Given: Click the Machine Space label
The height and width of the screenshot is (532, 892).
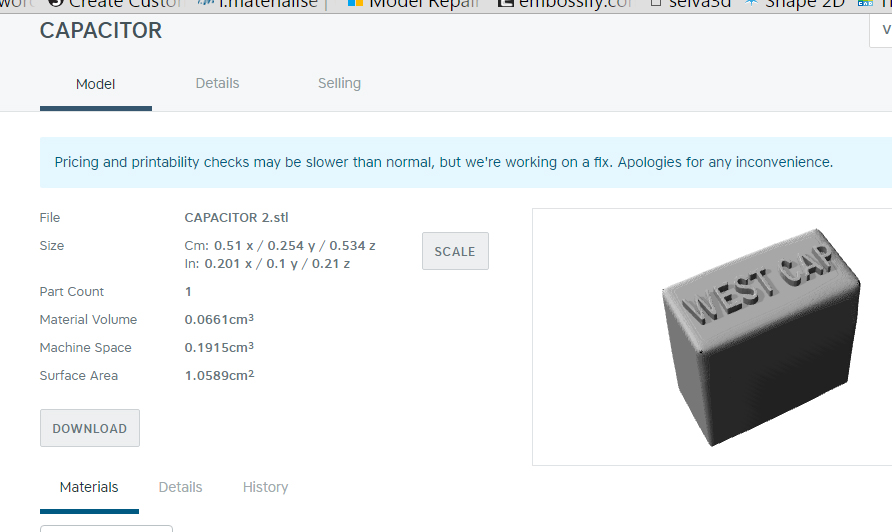Looking at the screenshot, I should [85, 347].
